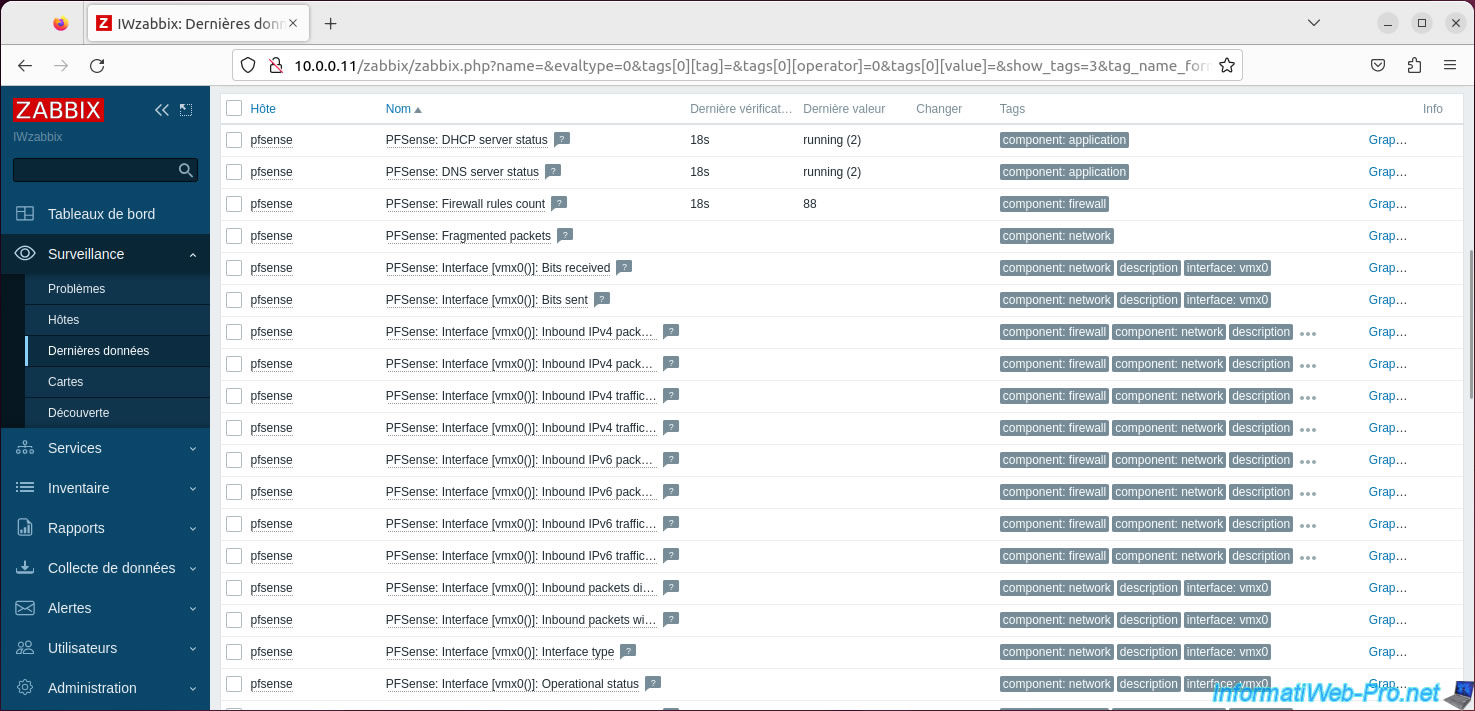Click the Inventaire list icon
The height and width of the screenshot is (711, 1475).
click(x=25, y=488)
